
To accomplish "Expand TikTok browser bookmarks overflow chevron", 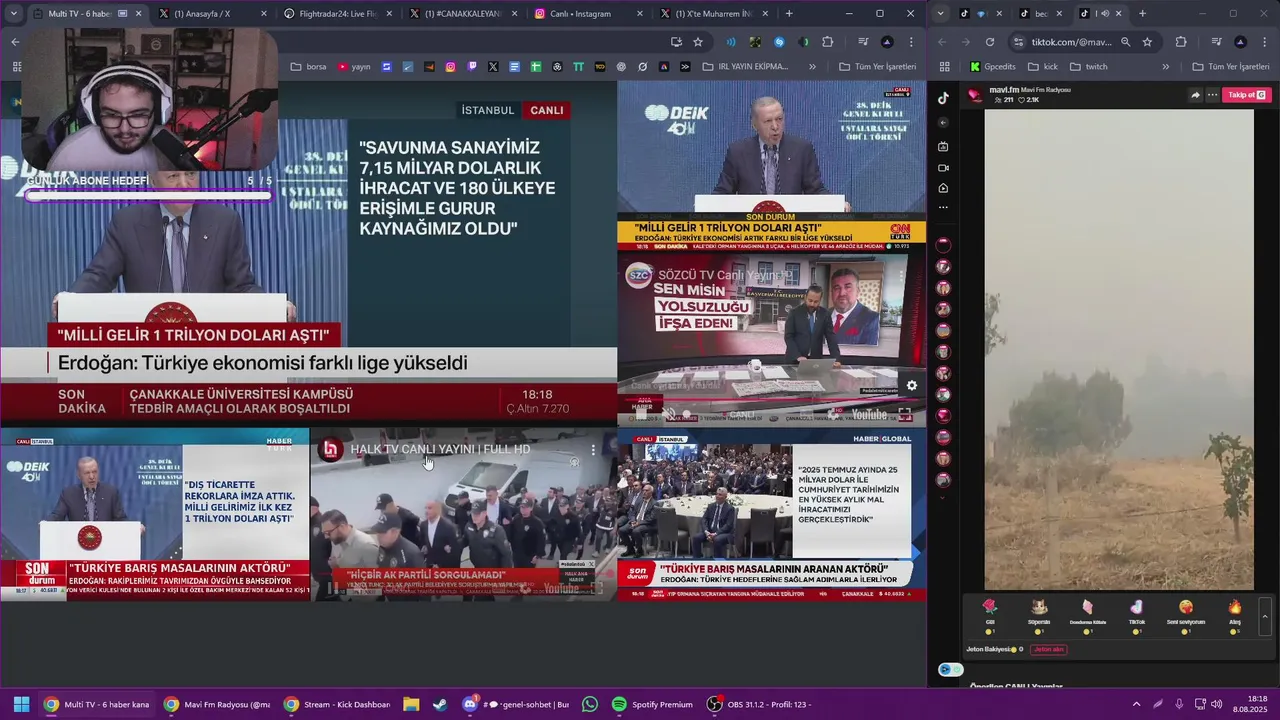I will tap(1165, 67).
